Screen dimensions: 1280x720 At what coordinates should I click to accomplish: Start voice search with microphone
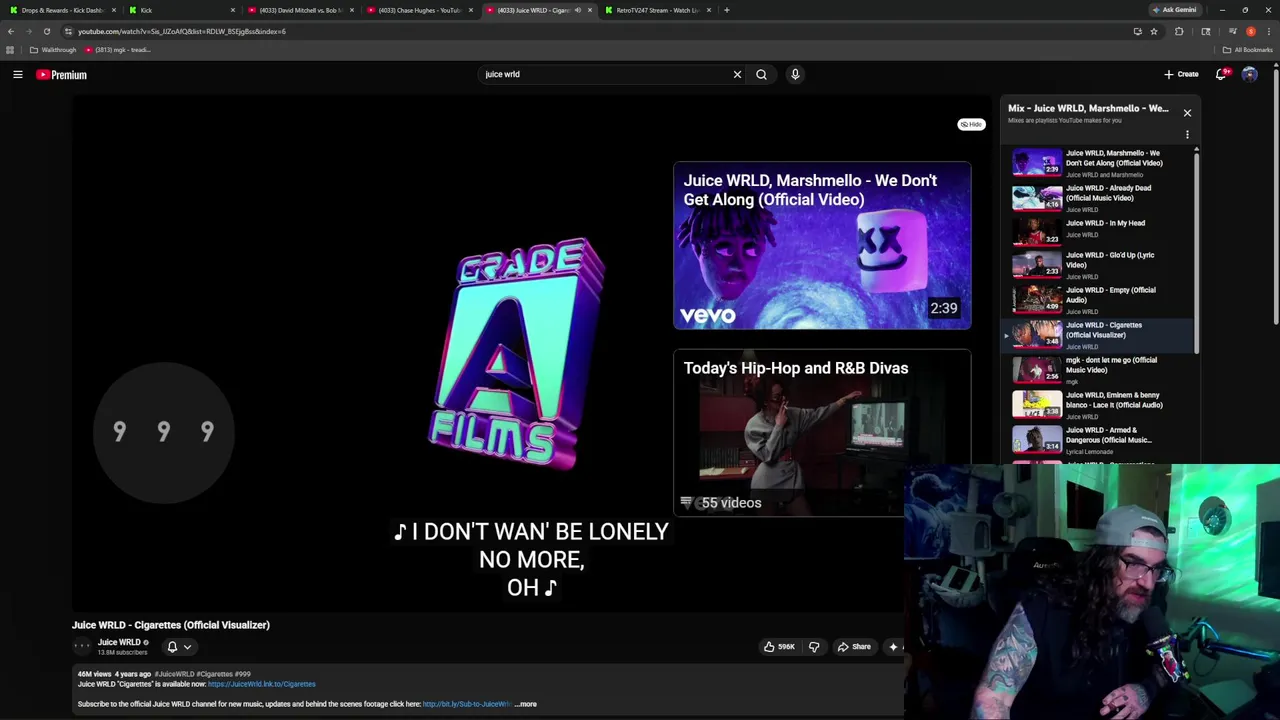(795, 74)
